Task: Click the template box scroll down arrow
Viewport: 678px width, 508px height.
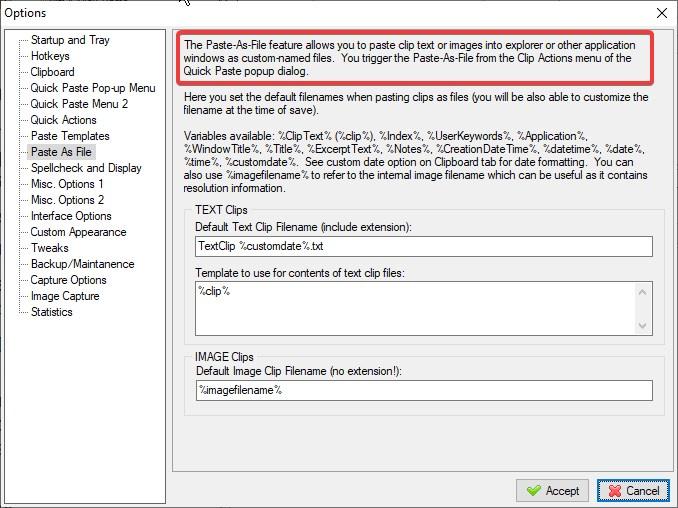Action: tap(643, 325)
